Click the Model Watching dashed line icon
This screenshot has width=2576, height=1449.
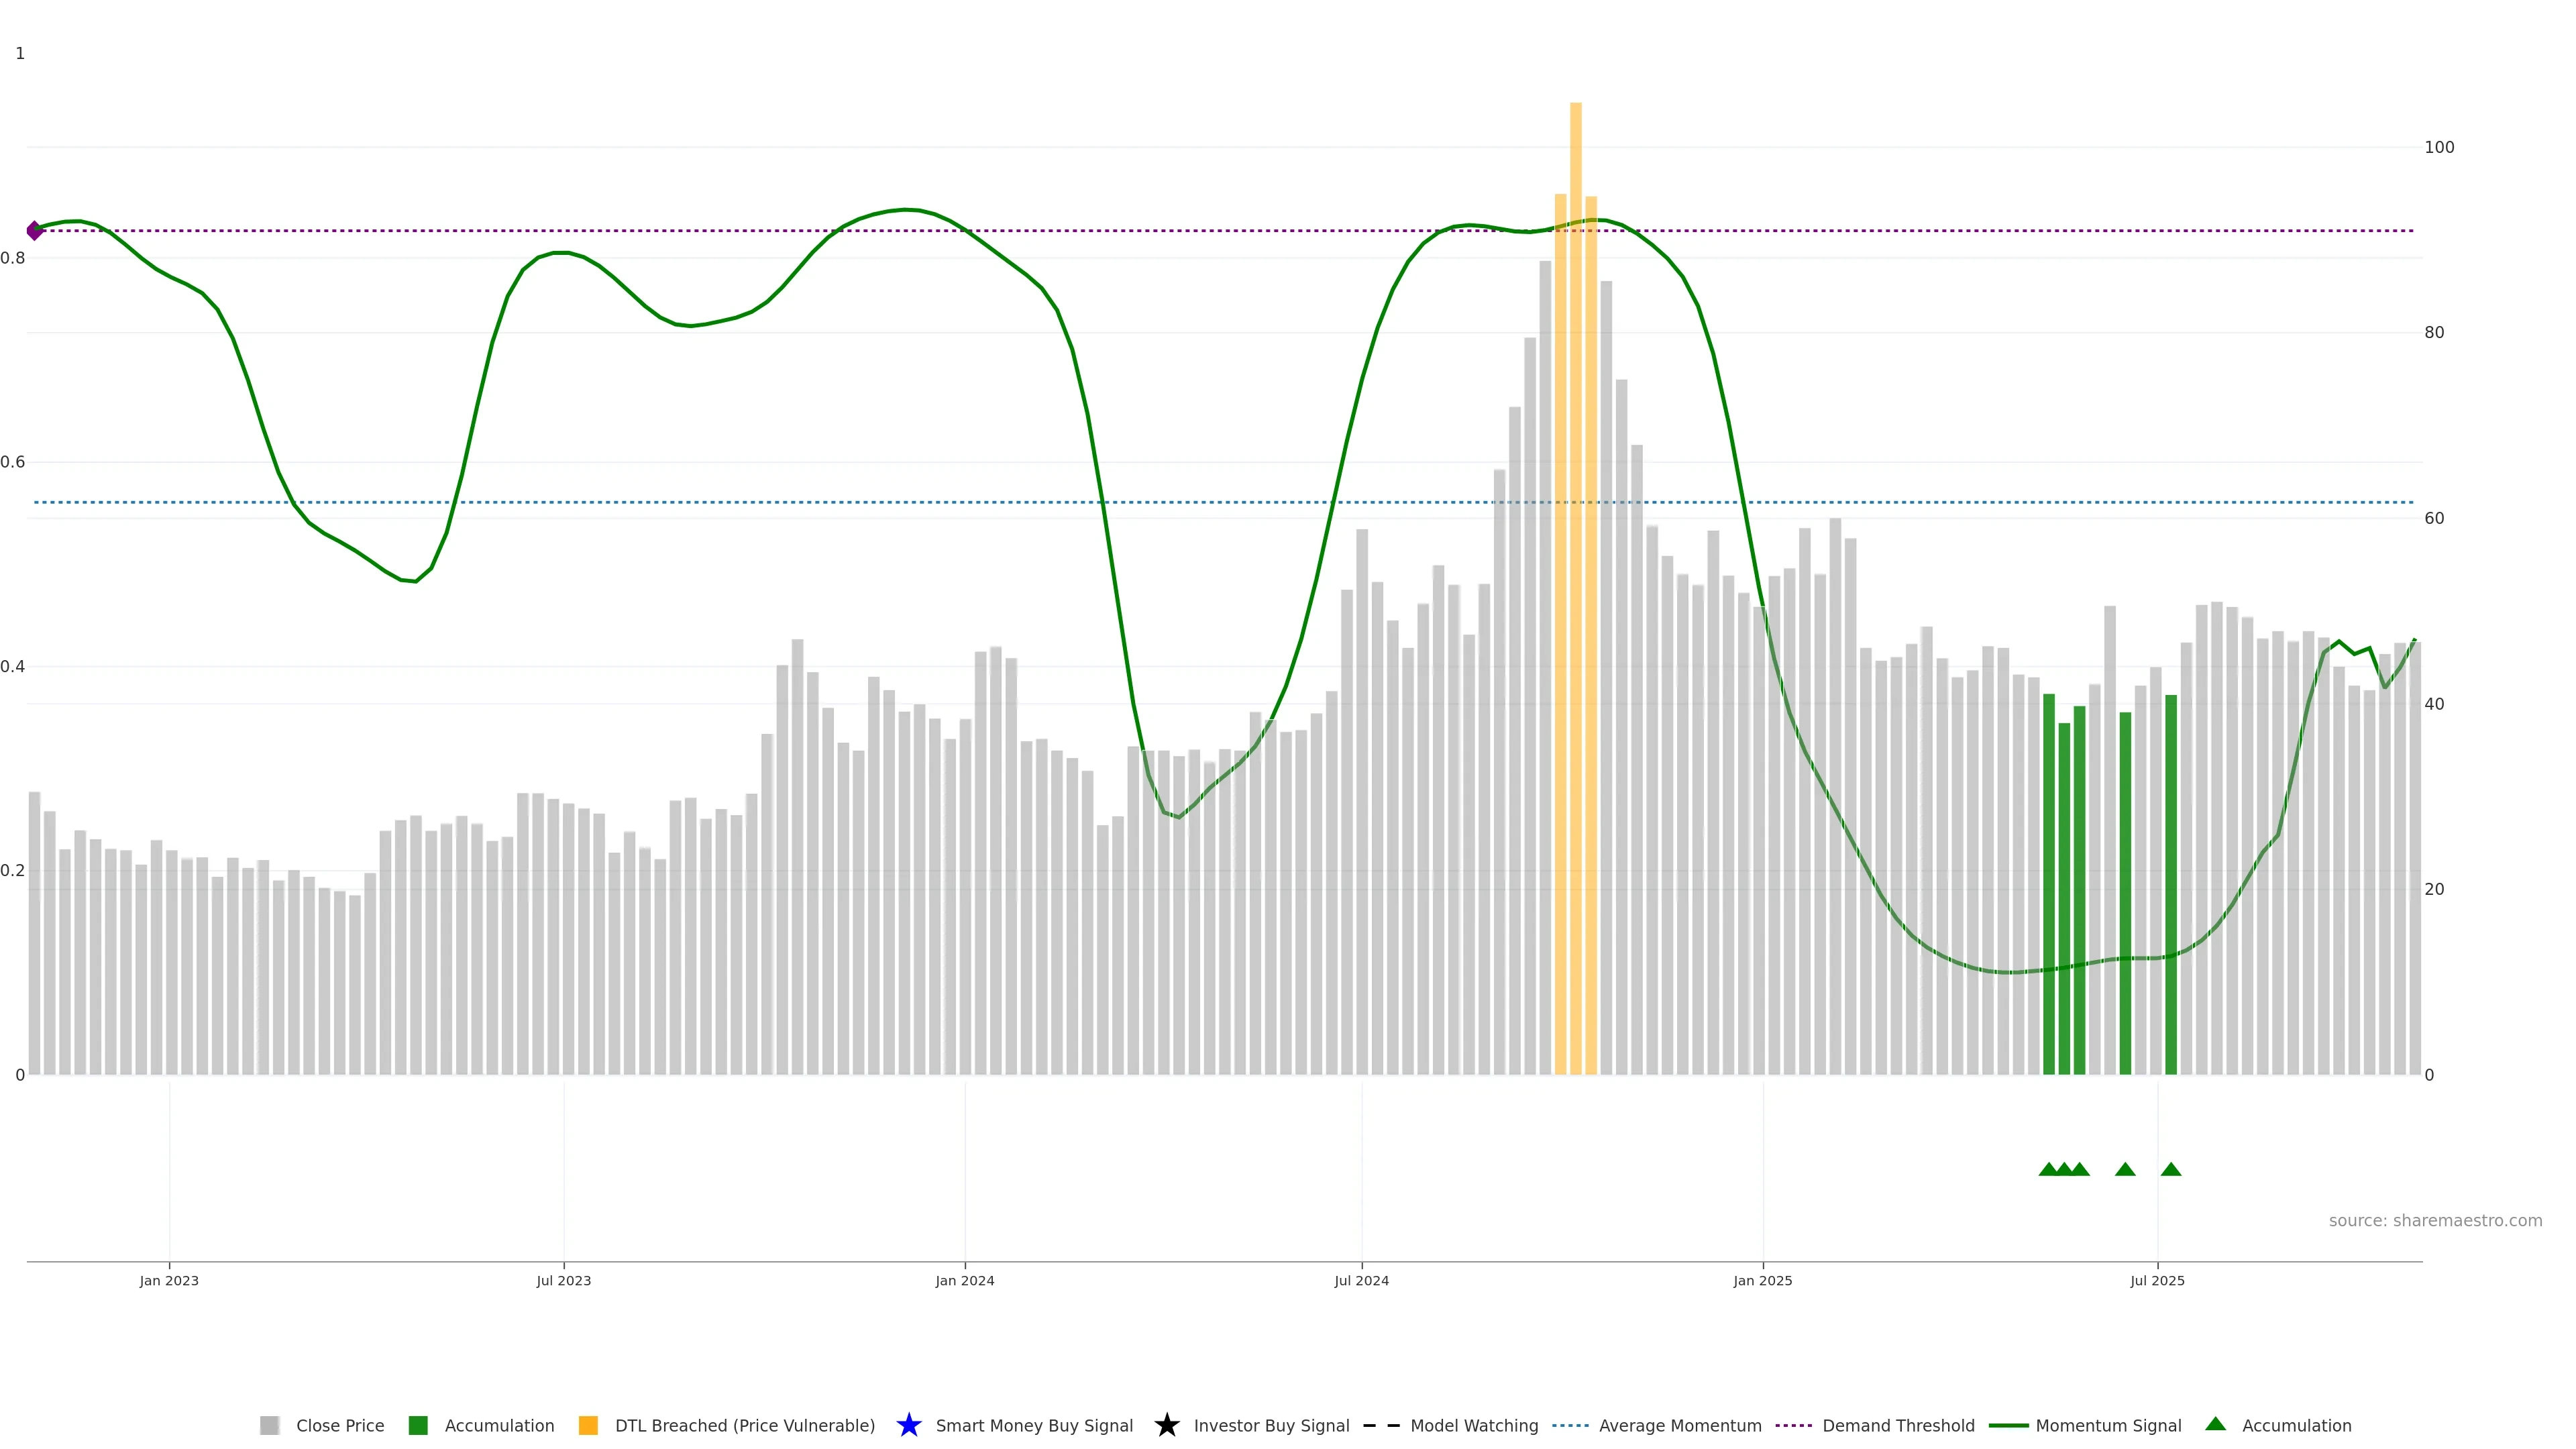1381,1425
